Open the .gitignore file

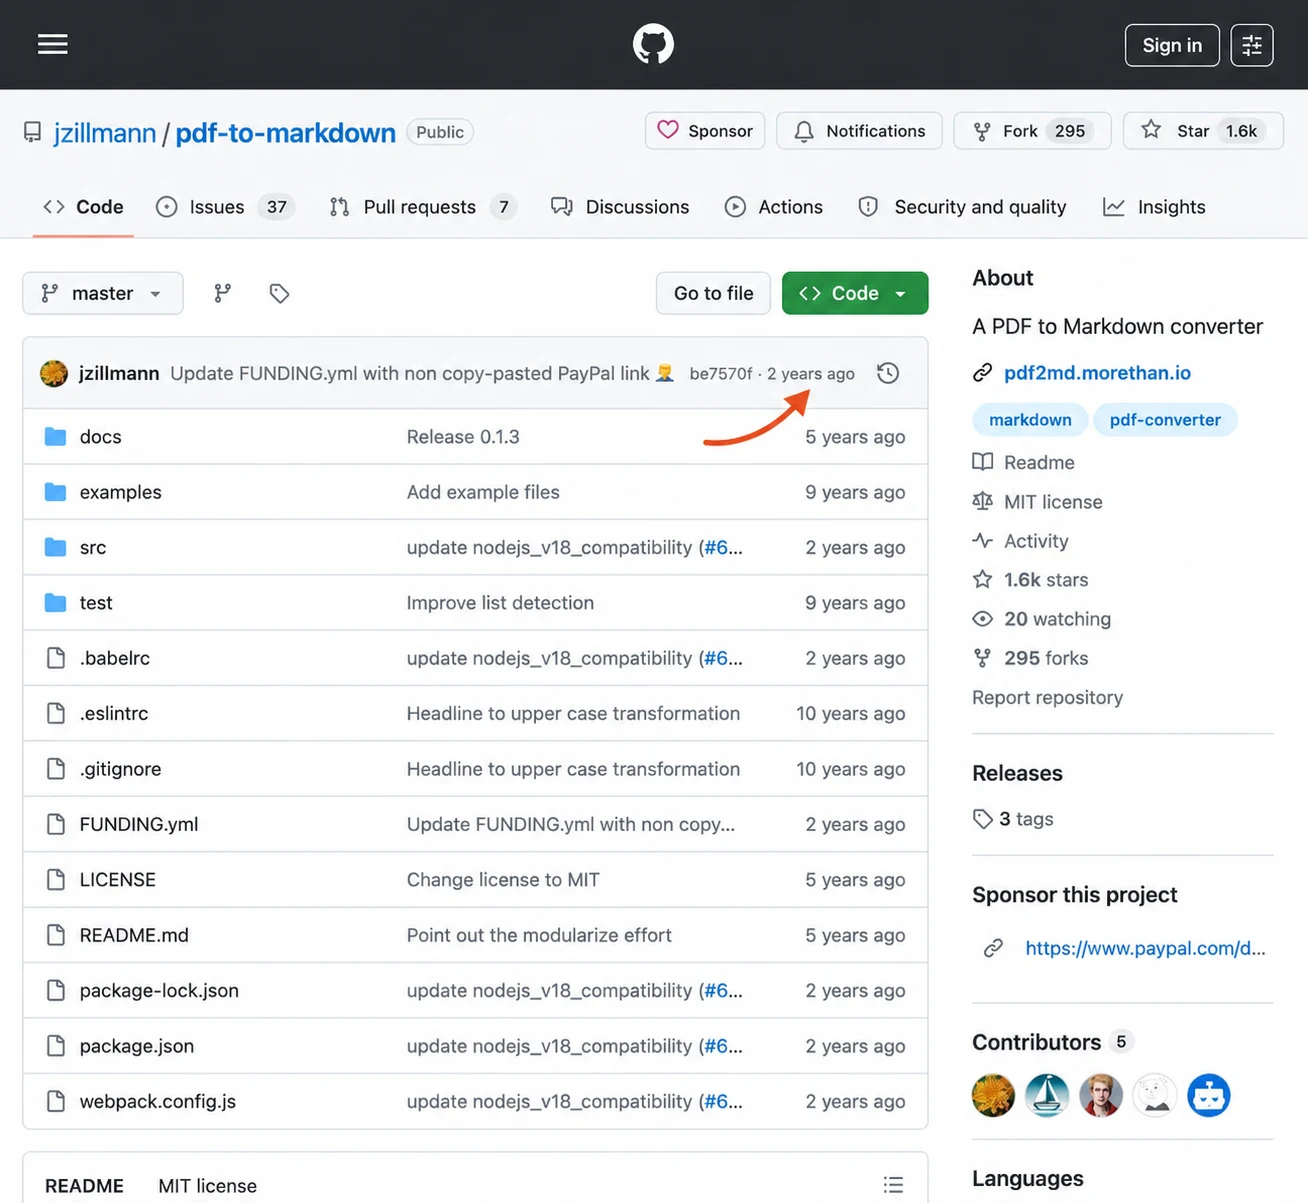[120, 769]
